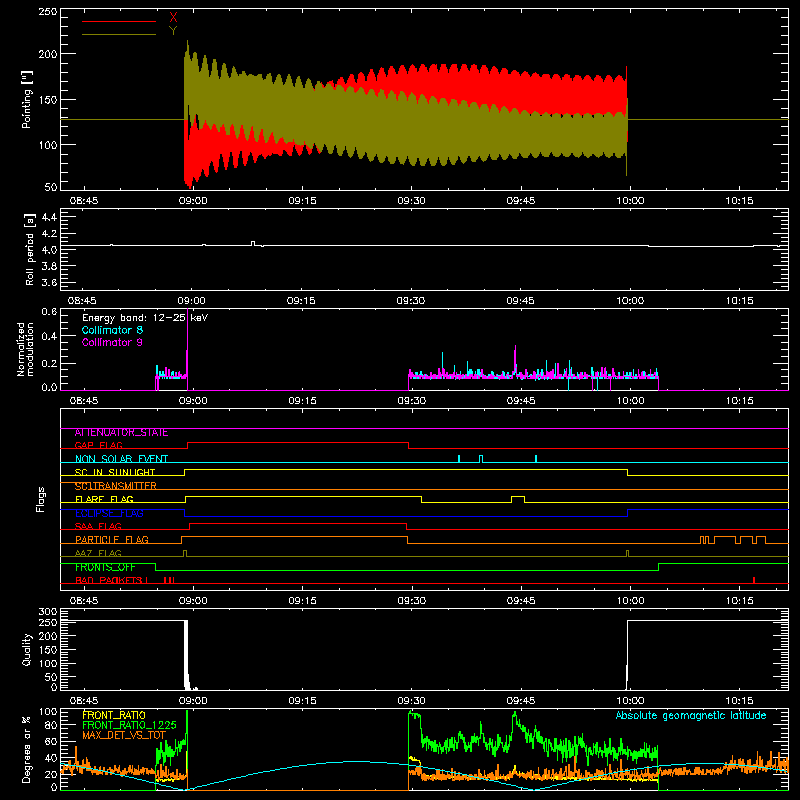Click "Absolute geomagnetic latitude" legend text
The width and height of the screenshot is (800, 800).
point(691,715)
